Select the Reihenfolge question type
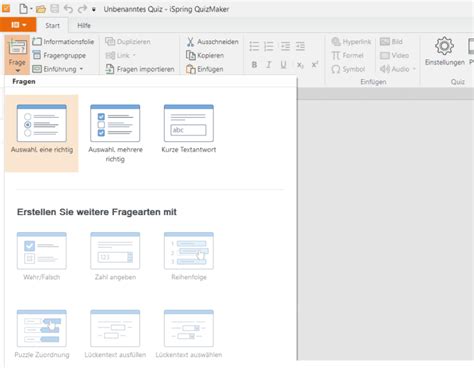The width and height of the screenshot is (474, 368). (x=189, y=256)
